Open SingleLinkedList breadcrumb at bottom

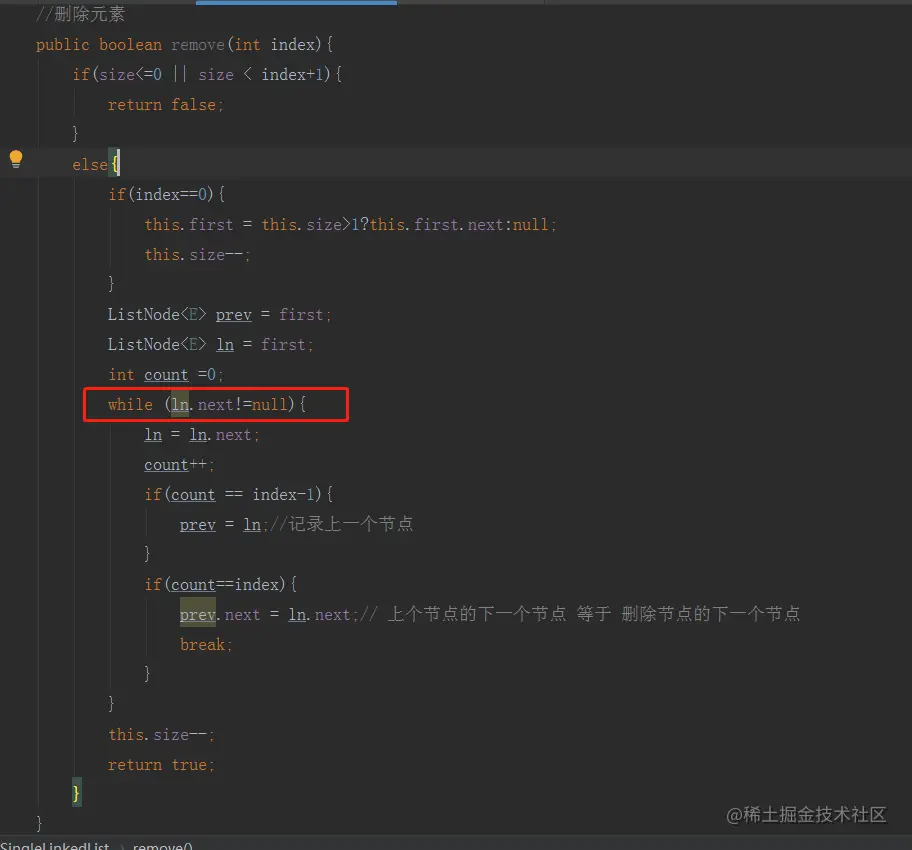[x=55, y=845]
